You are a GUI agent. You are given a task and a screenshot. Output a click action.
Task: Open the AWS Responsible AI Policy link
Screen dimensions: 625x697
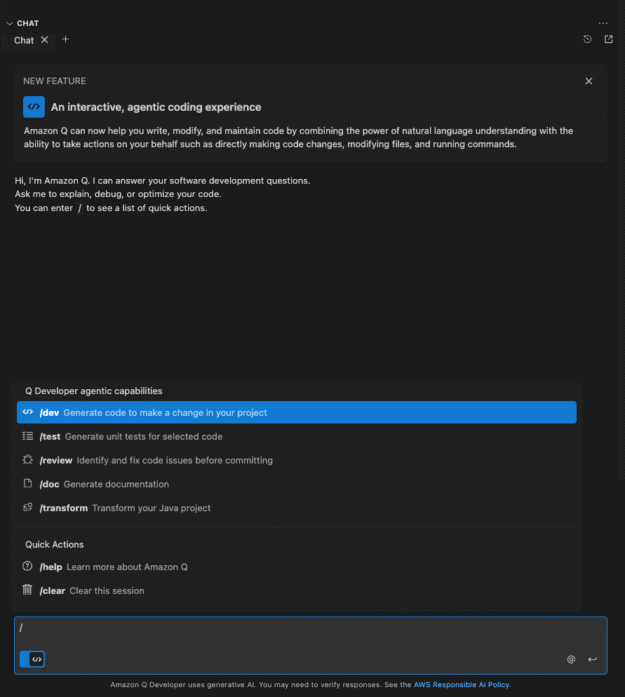pos(462,685)
